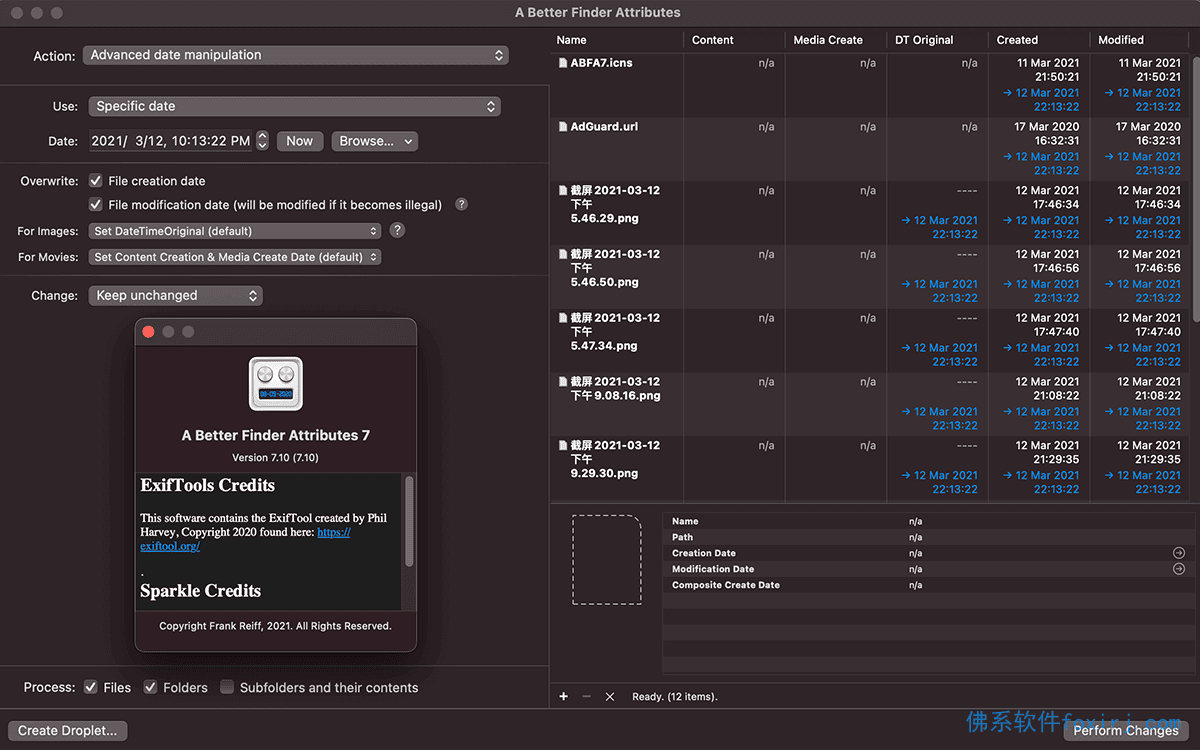Select the file name ending 5.46.29.png

615,204
